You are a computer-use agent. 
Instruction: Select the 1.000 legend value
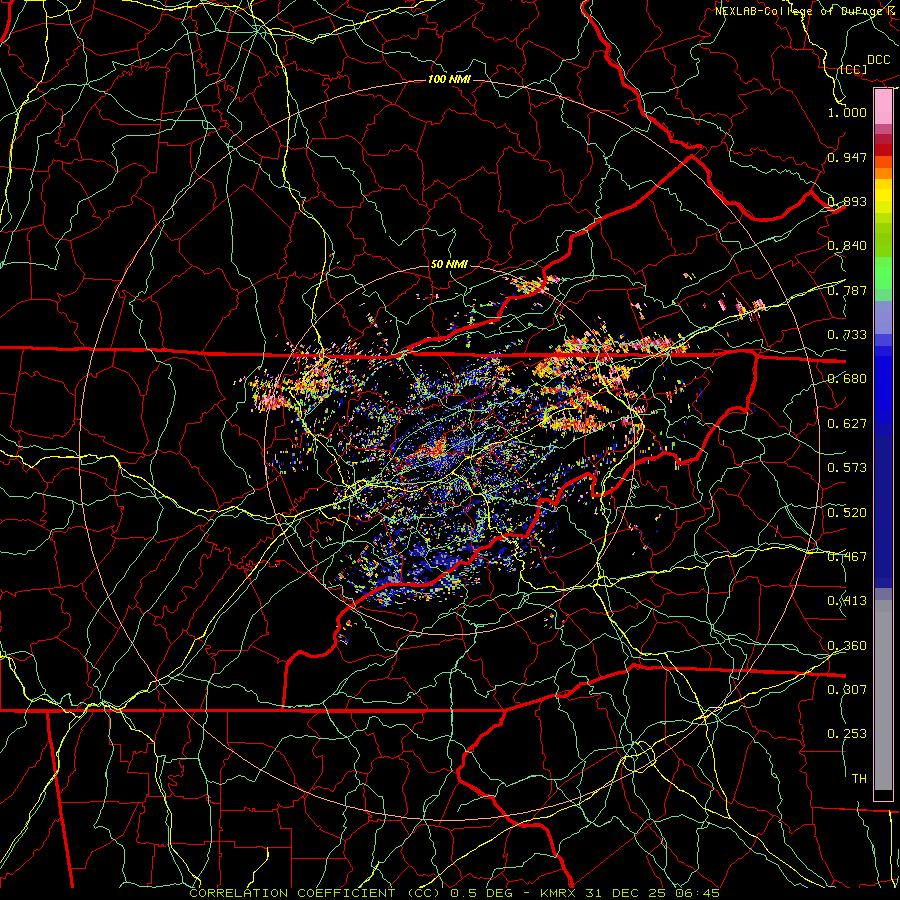847,112
